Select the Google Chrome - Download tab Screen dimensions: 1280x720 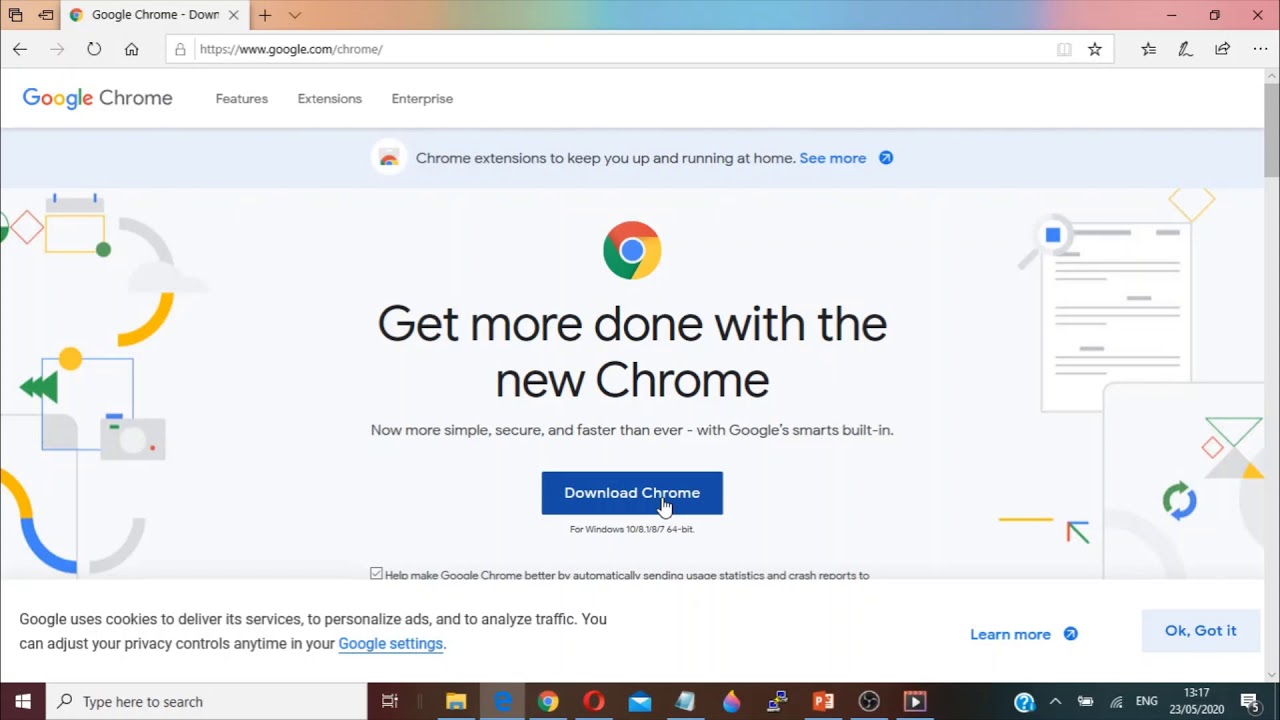(x=155, y=15)
